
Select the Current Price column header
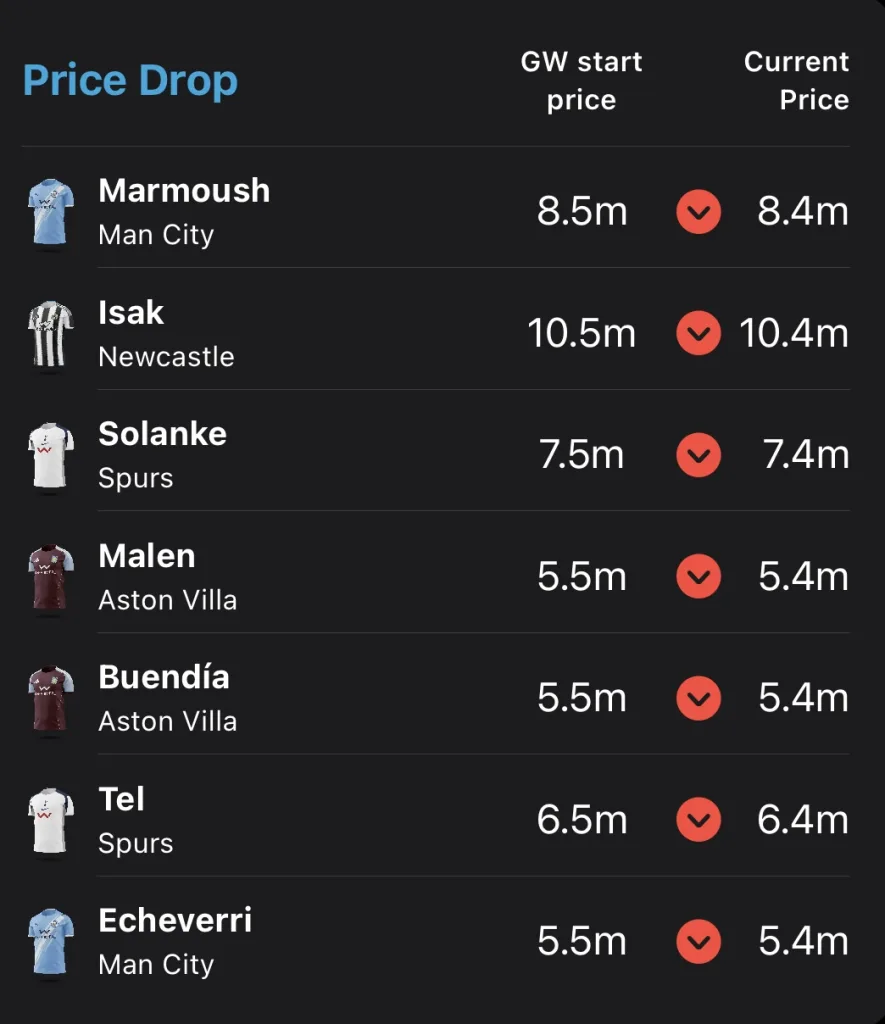click(796, 80)
